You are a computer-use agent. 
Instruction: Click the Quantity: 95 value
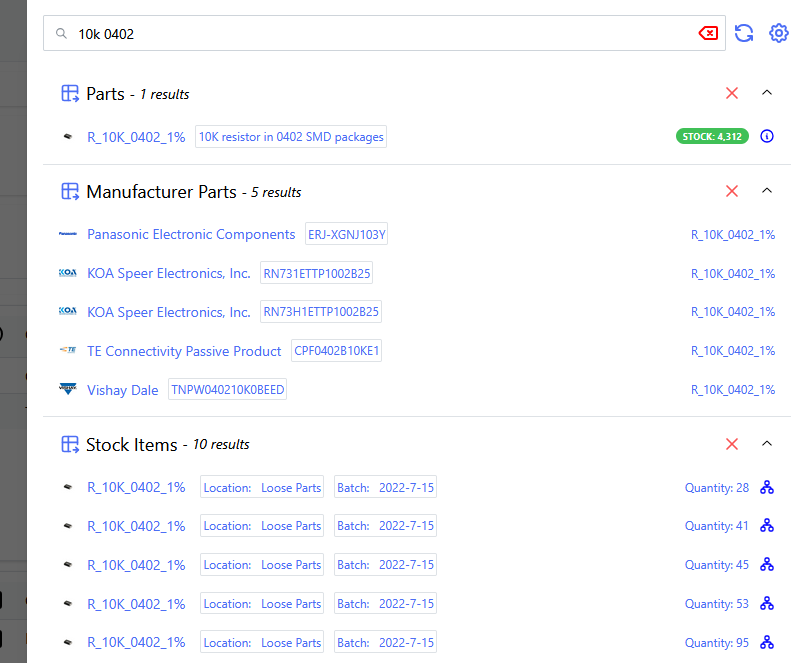[717, 643]
